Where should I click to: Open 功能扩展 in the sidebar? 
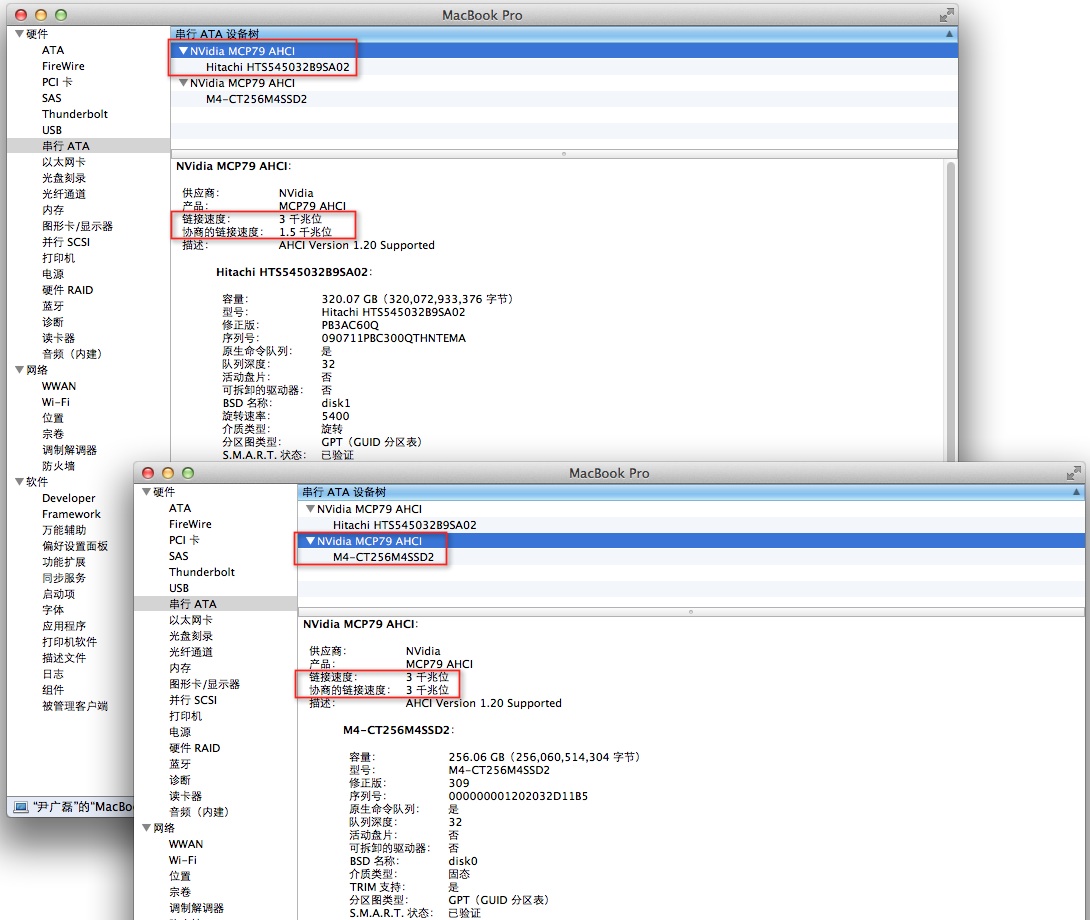click(64, 562)
